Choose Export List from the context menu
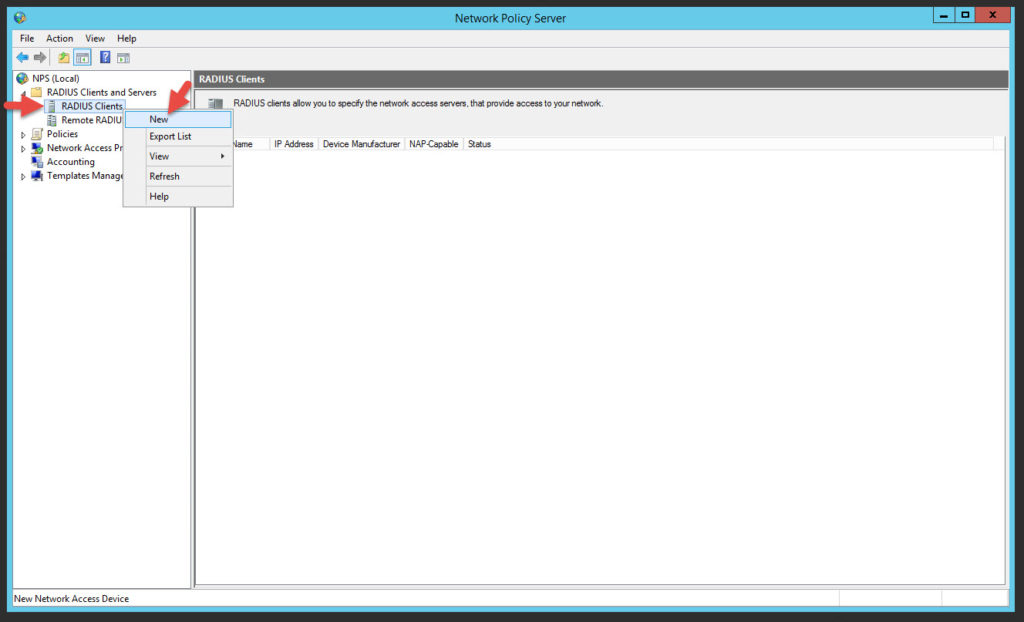 [170, 136]
